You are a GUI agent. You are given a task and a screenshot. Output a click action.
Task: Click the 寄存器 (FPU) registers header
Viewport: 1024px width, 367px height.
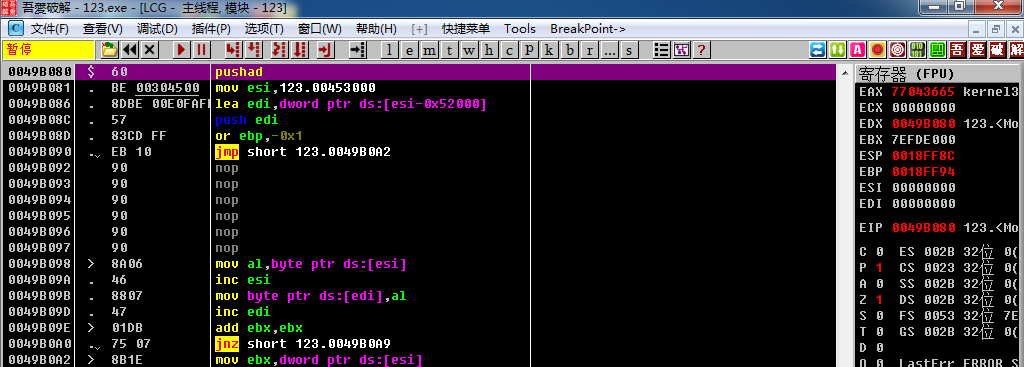point(938,73)
